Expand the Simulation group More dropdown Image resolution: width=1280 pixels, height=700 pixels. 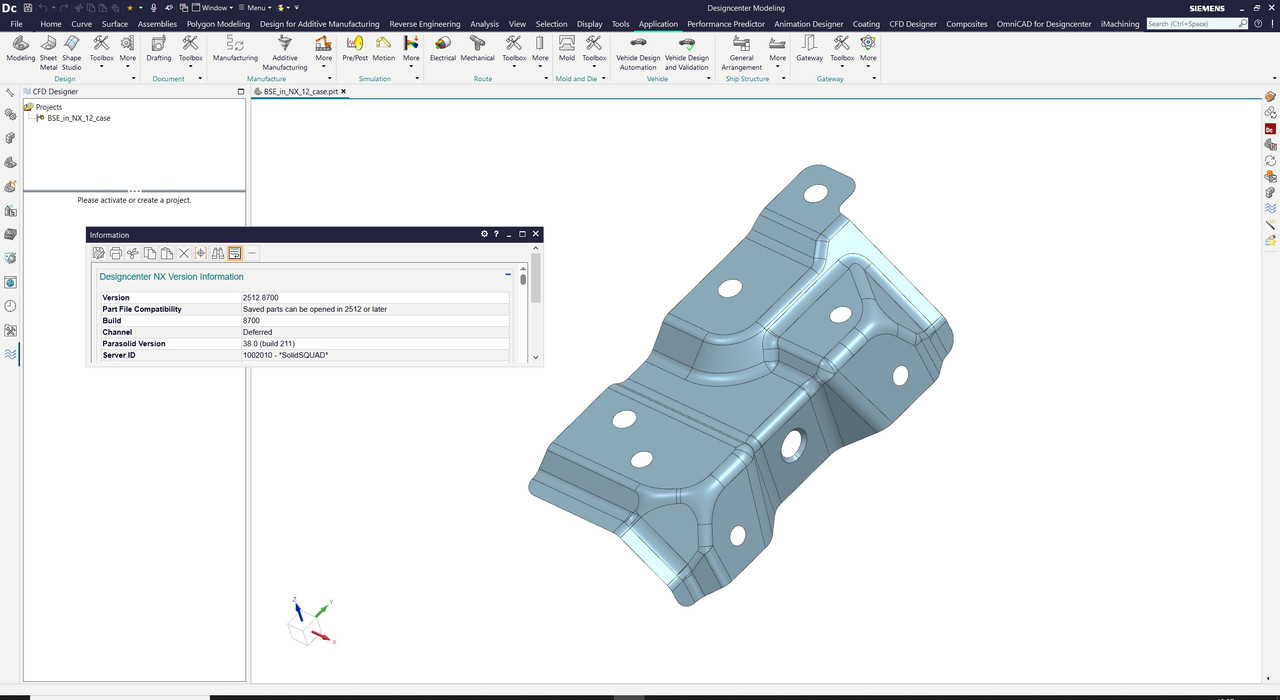point(411,54)
